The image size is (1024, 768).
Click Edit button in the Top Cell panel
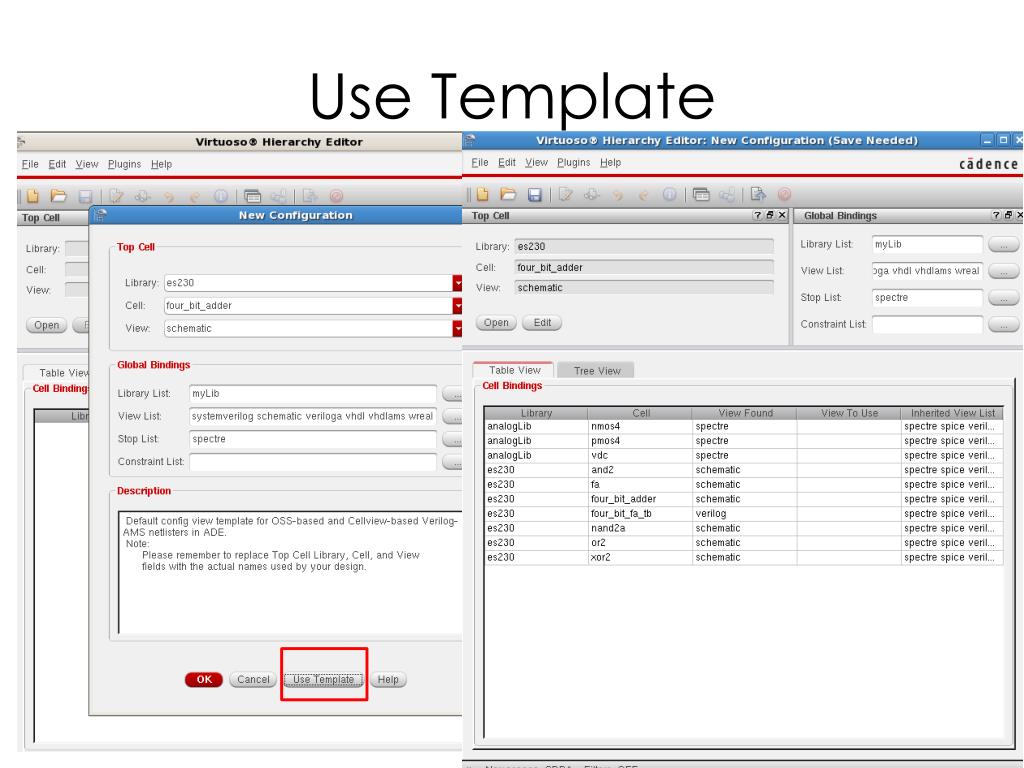[x=542, y=323]
